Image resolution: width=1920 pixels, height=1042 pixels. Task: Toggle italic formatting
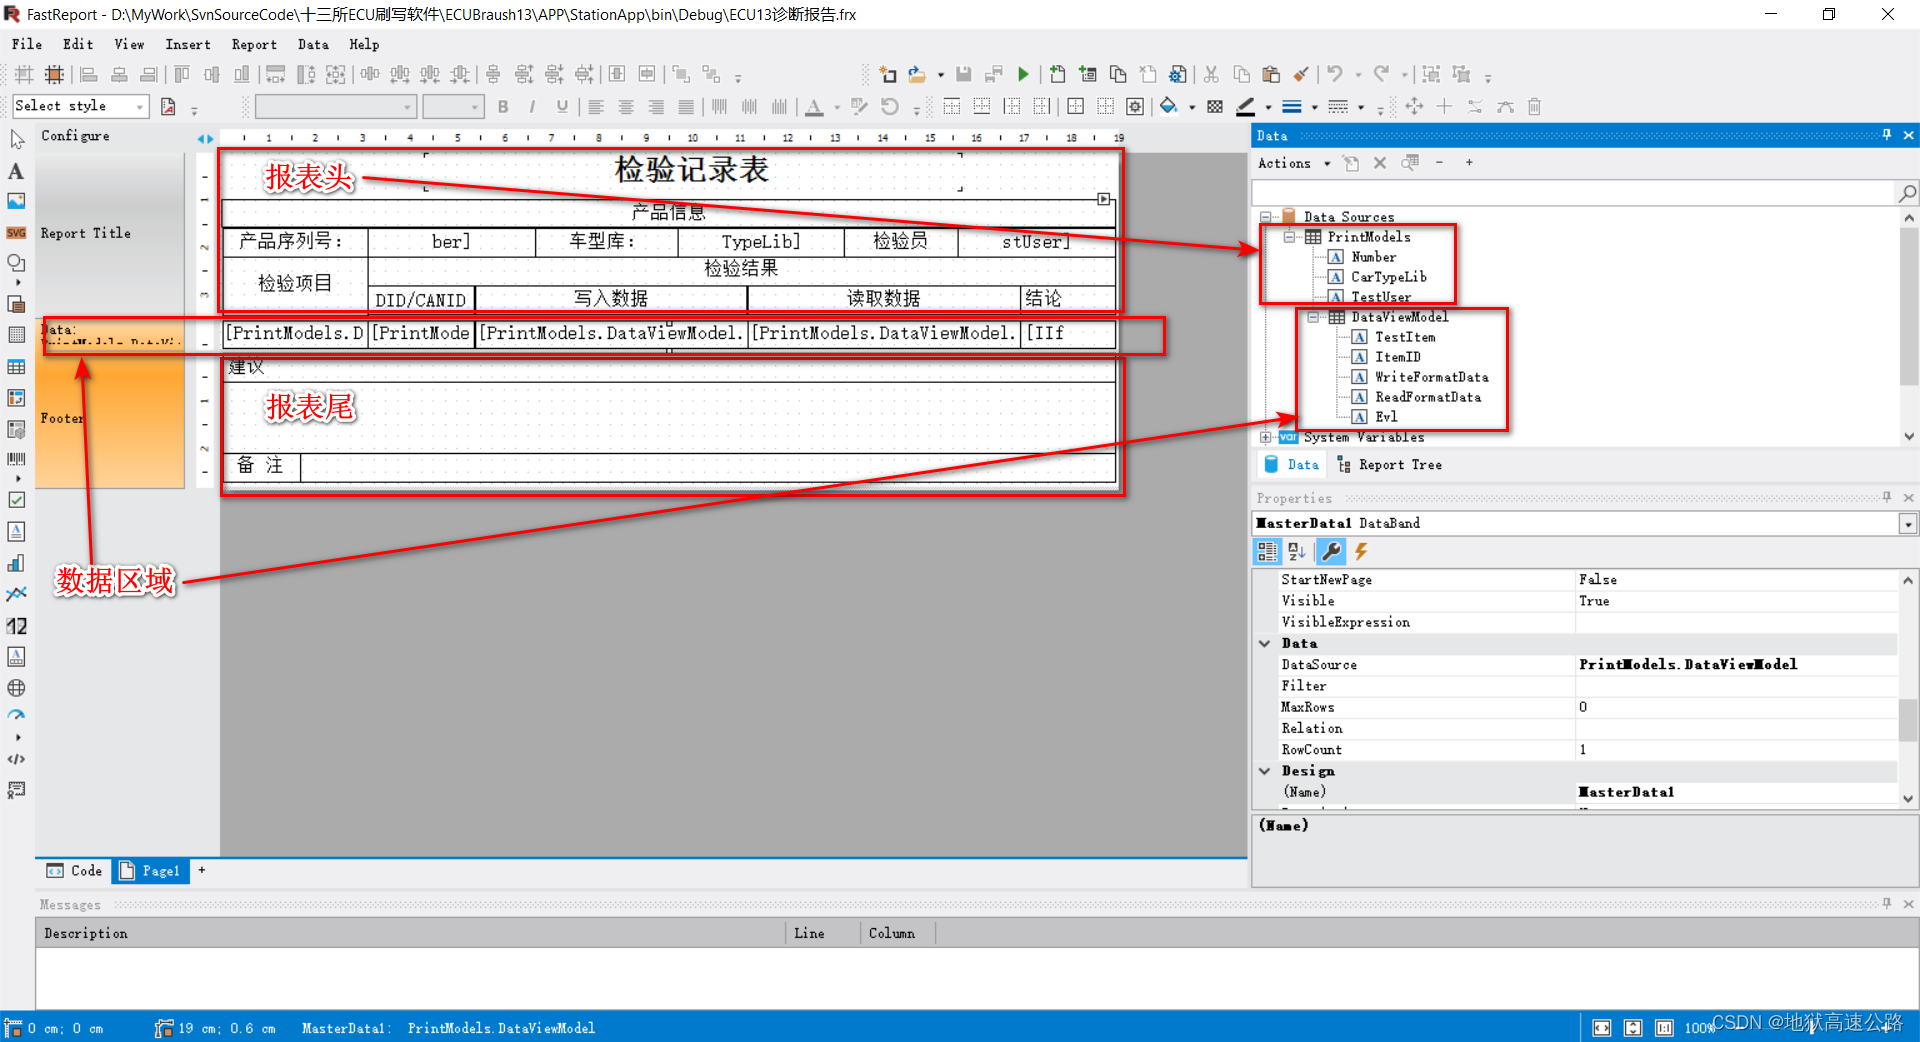tap(532, 106)
